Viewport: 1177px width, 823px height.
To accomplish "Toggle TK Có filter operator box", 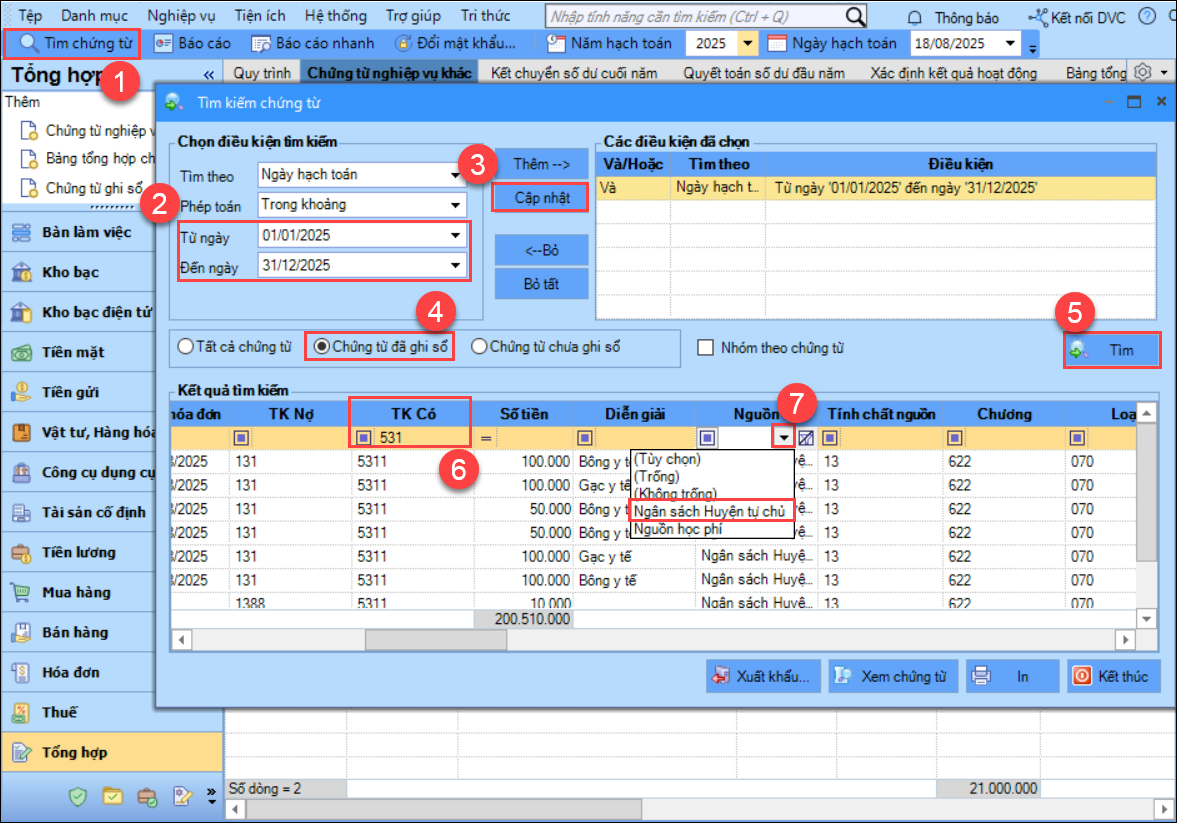I will coord(363,438).
